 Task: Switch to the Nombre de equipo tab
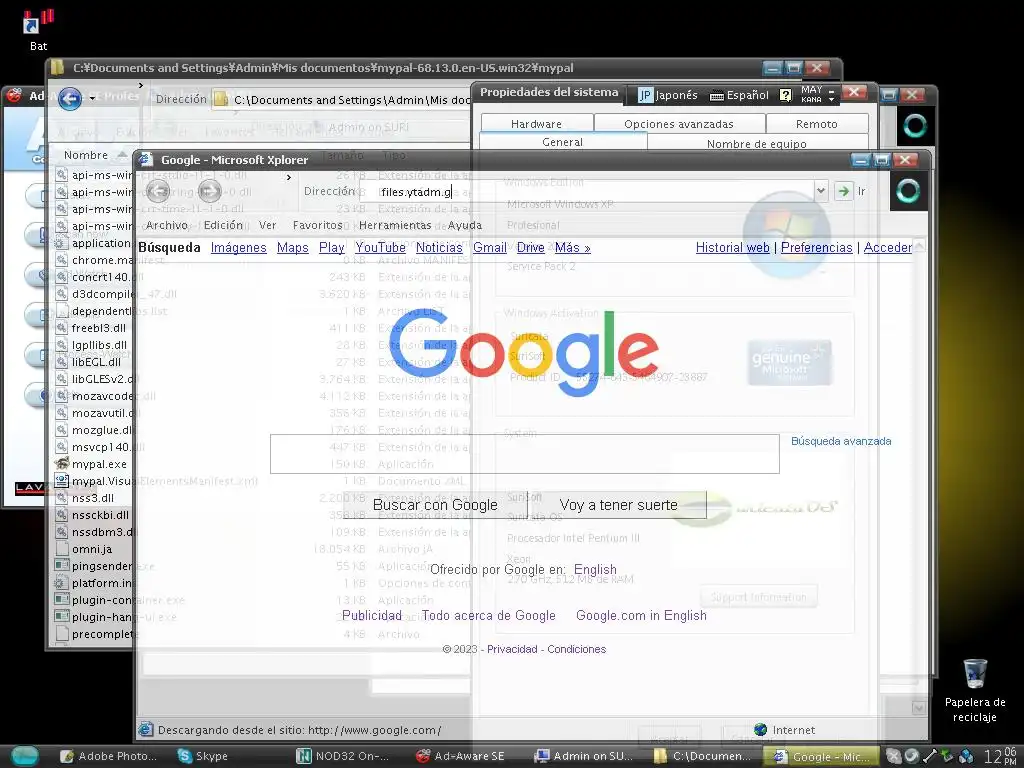[x=756, y=143]
